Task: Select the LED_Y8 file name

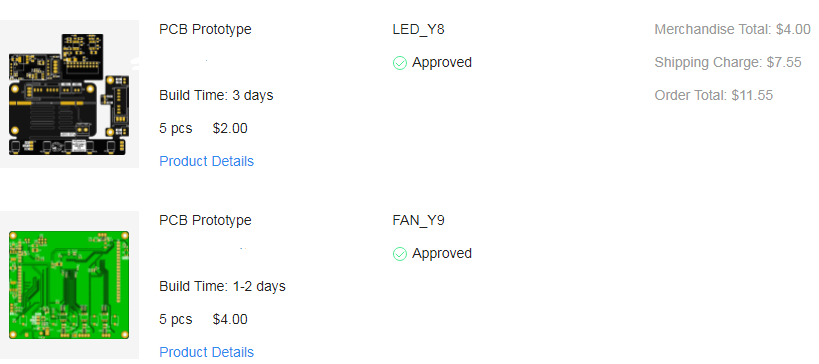Action: tap(418, 29)
